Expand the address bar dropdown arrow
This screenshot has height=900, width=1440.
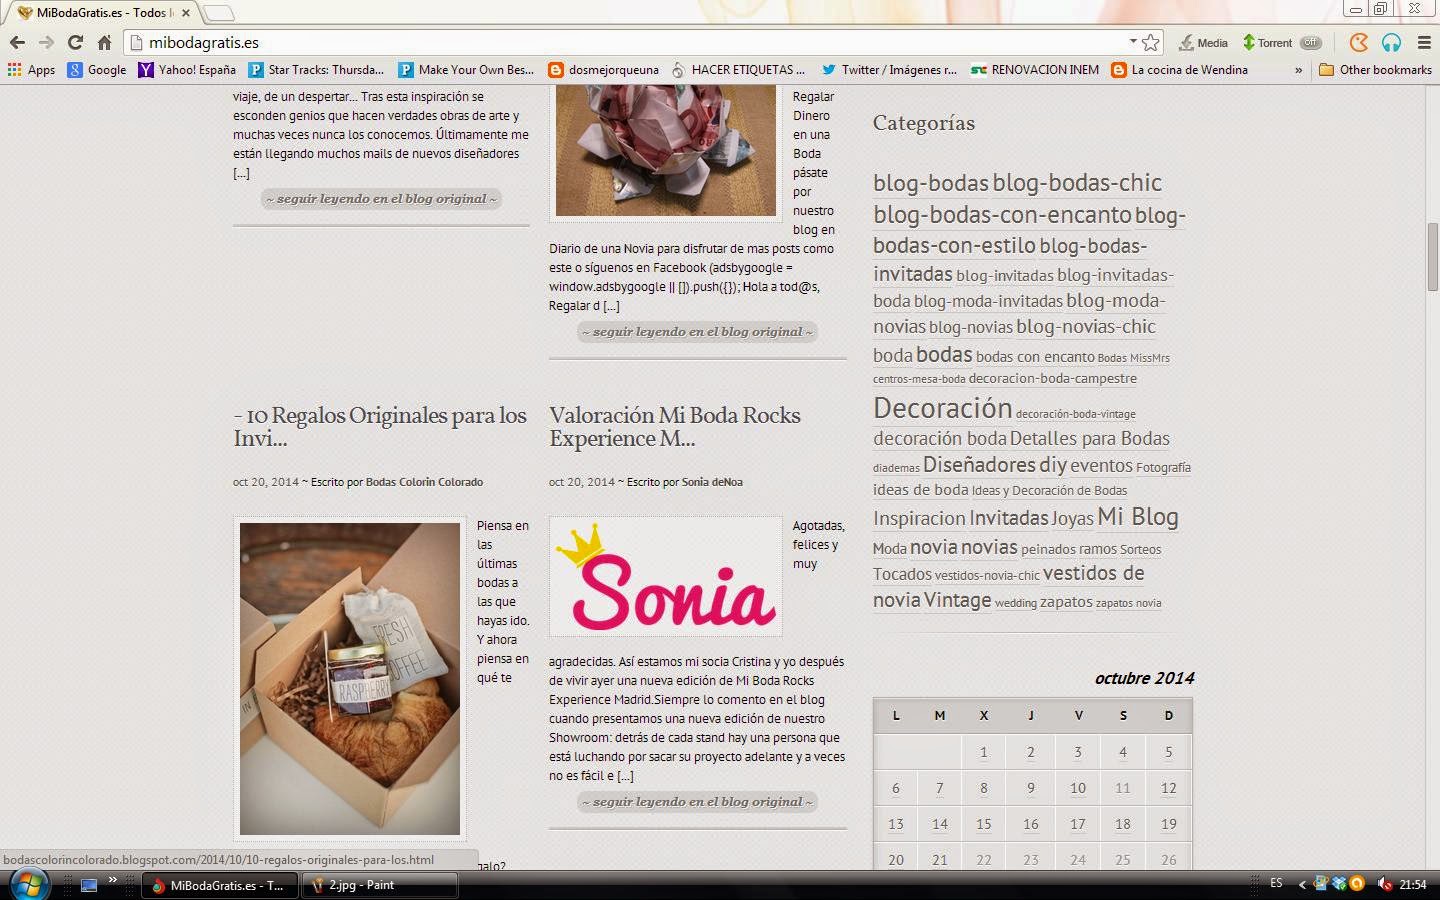[1133, 42]
